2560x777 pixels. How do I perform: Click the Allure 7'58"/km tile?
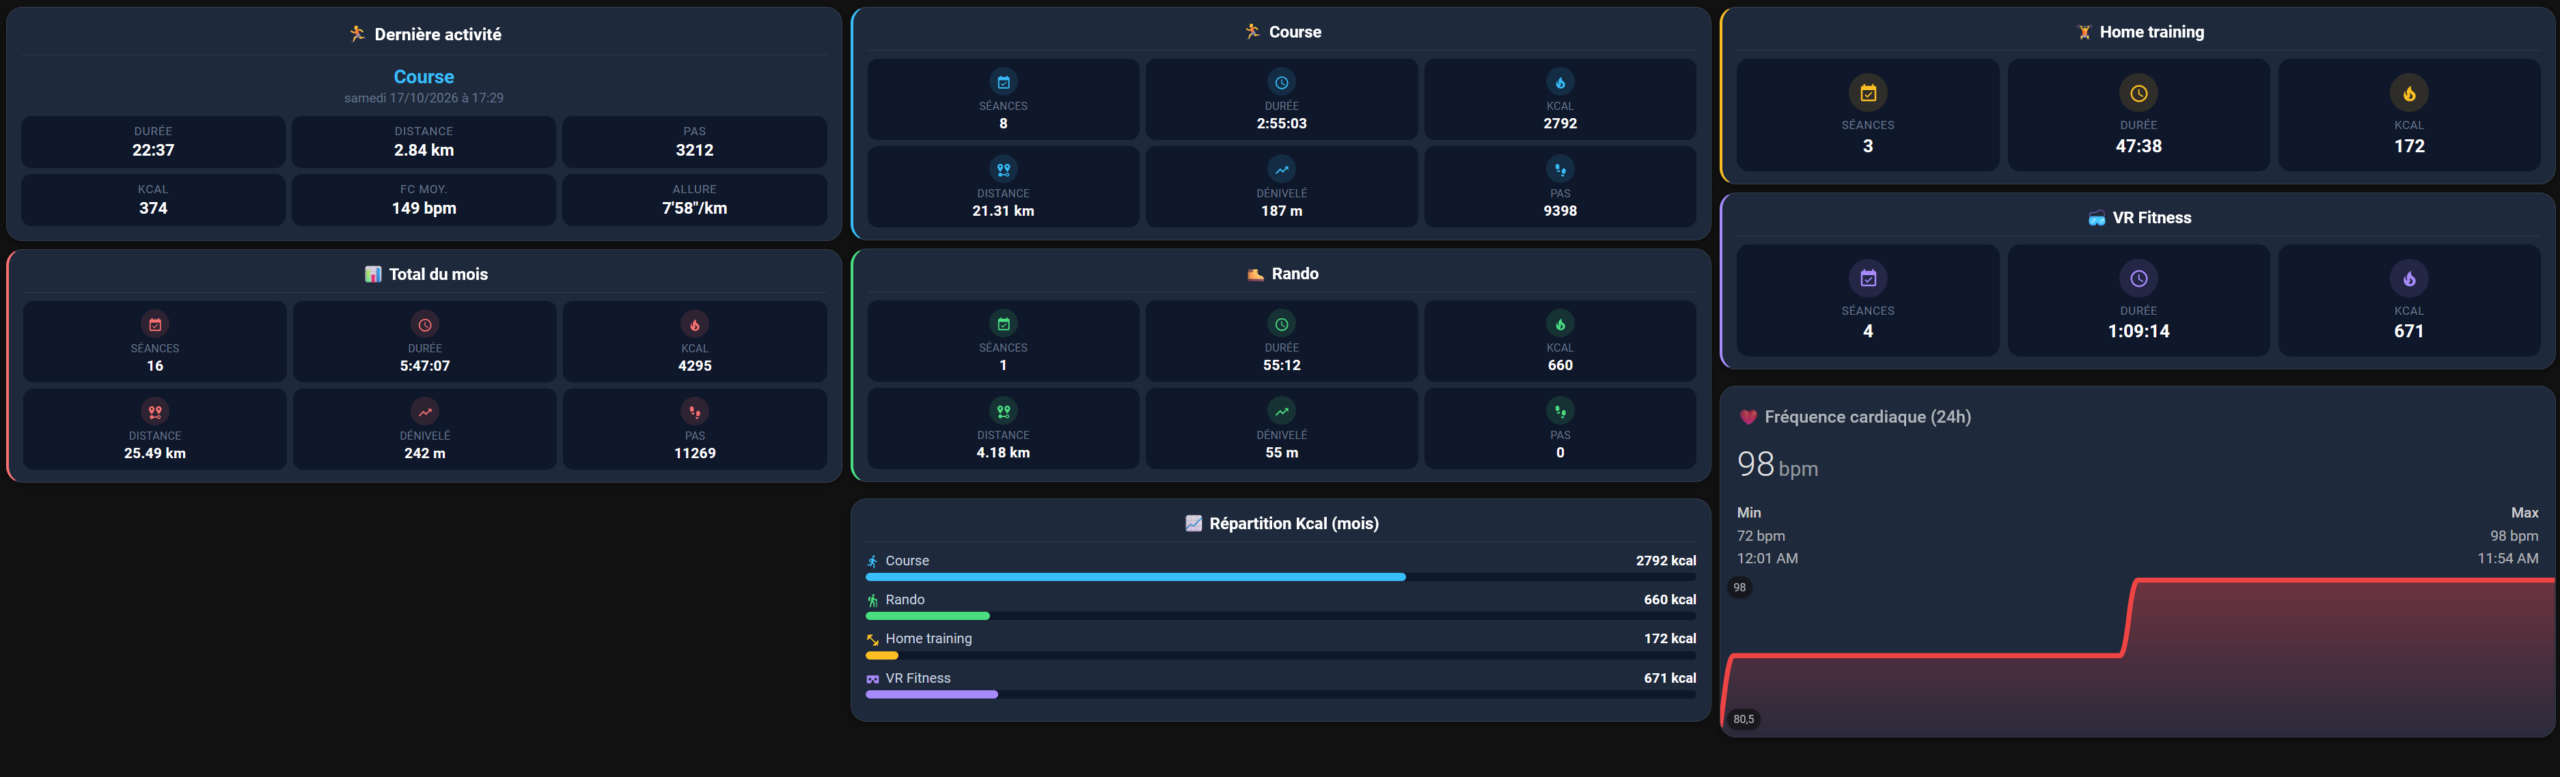(695, 200)
